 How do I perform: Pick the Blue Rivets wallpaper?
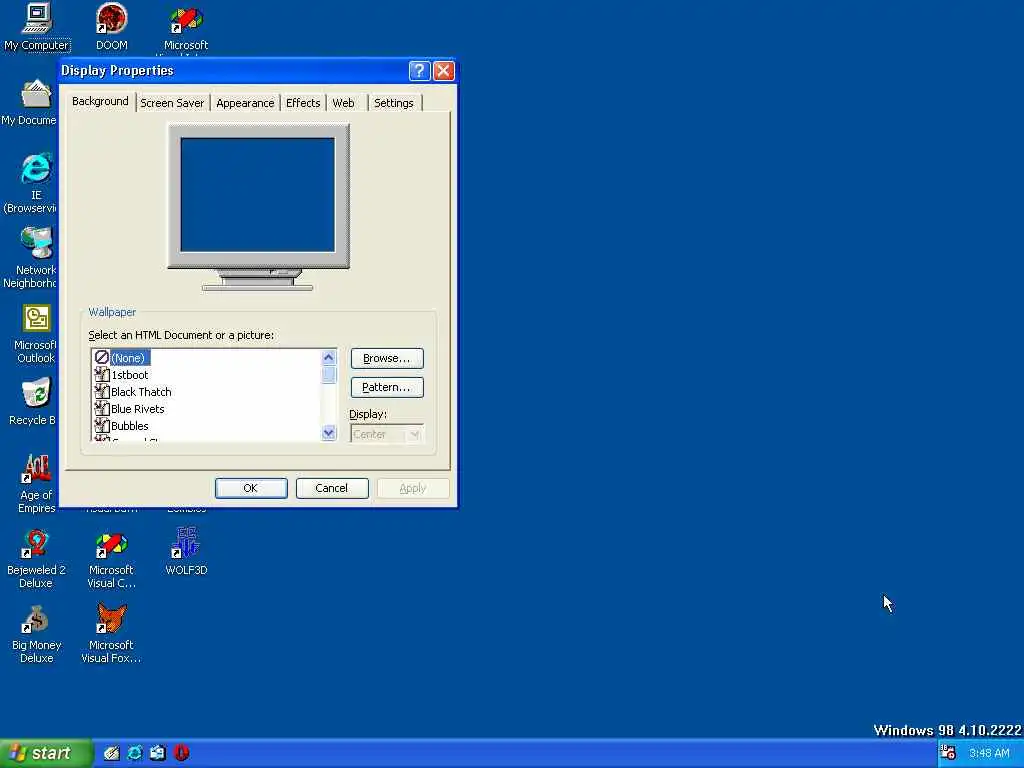(129, 409)
